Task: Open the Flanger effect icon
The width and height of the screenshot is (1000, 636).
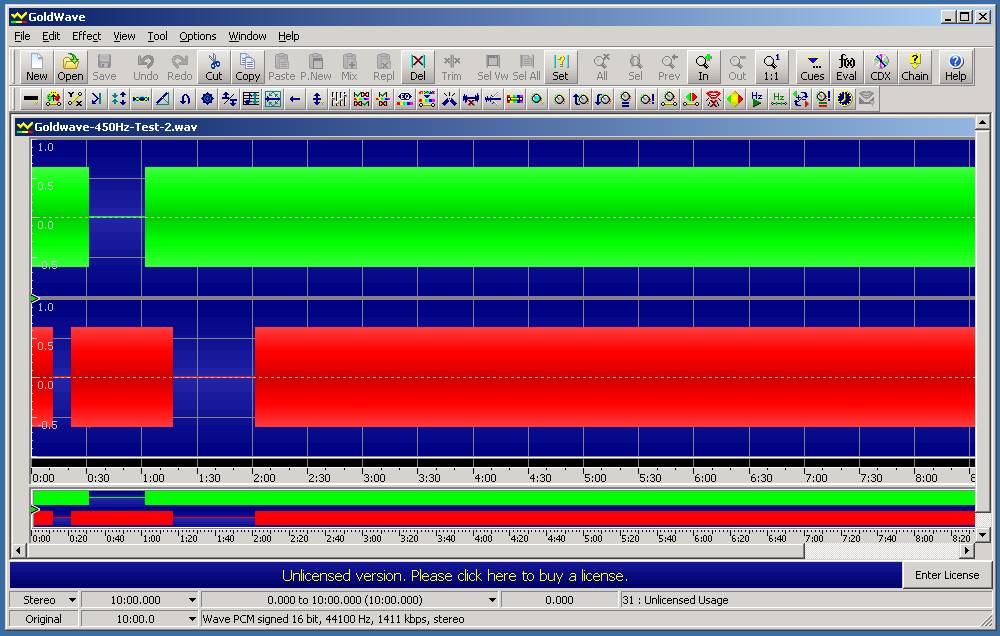Action: pos(141,99)
